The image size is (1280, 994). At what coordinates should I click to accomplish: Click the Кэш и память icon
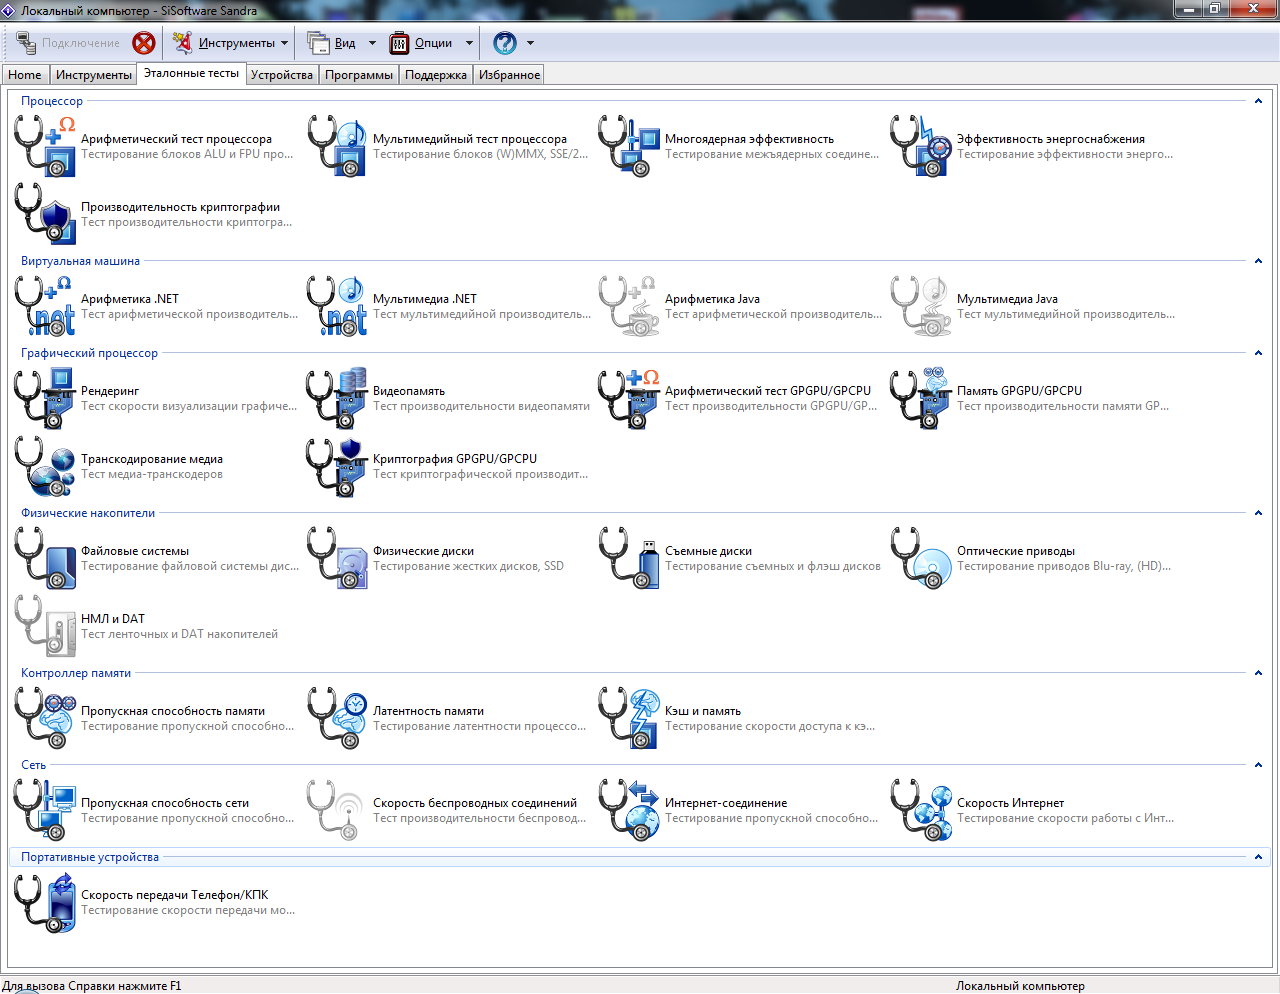point(629,718)
